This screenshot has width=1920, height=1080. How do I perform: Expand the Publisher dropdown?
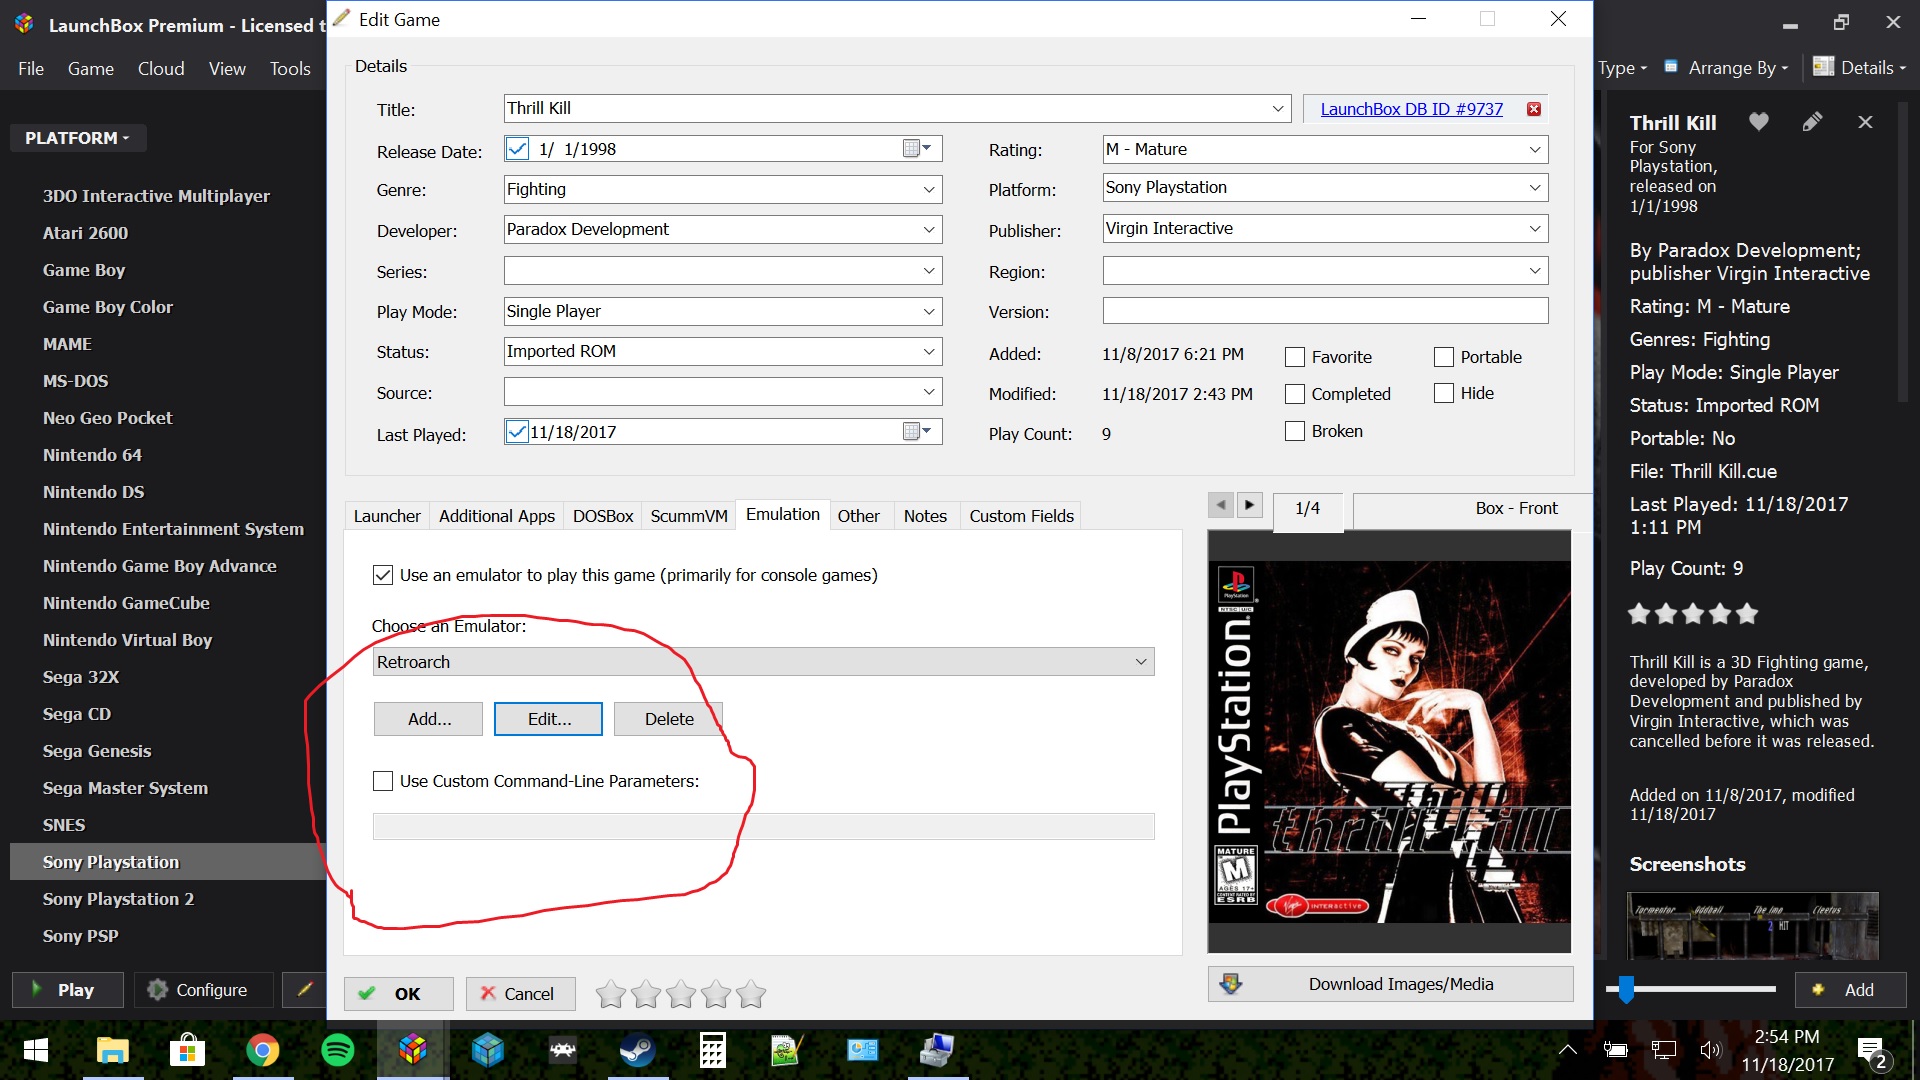1535,228
